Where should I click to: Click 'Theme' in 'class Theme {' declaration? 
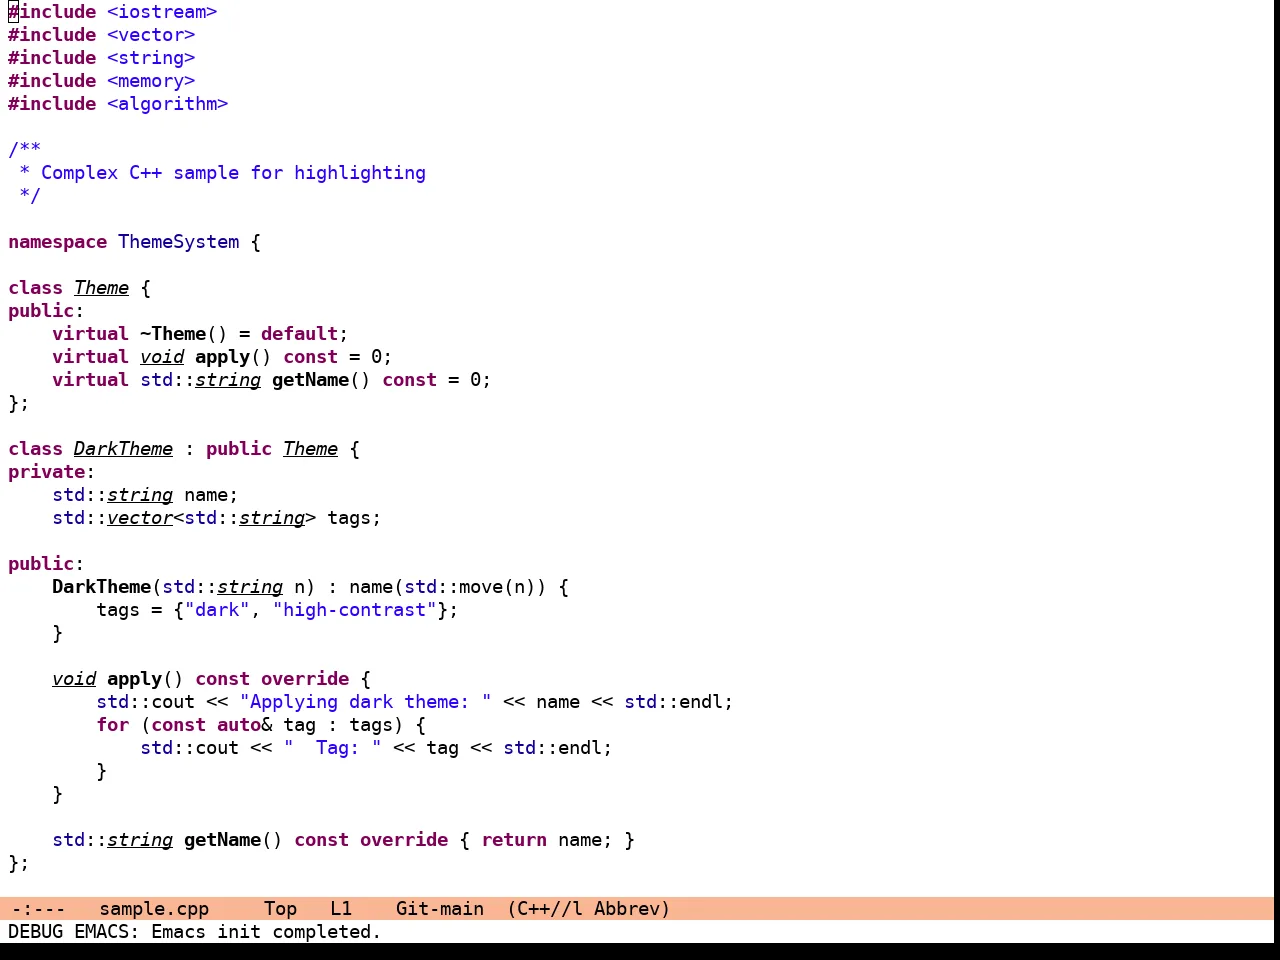[102, 288]
